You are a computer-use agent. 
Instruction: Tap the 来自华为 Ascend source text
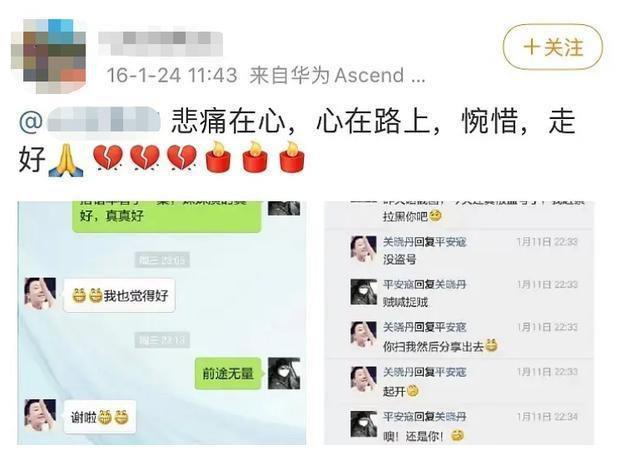tap(337, 75)
